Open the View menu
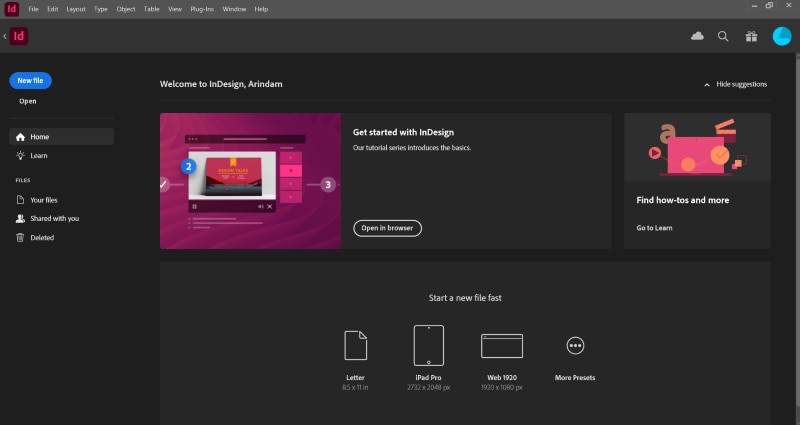This screenshot has height=425, width=800. point(175,9)
